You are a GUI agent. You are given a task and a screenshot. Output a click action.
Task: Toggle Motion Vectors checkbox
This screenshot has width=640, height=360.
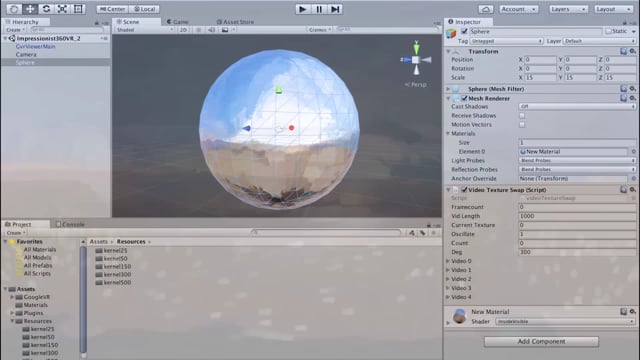(522, 124)
